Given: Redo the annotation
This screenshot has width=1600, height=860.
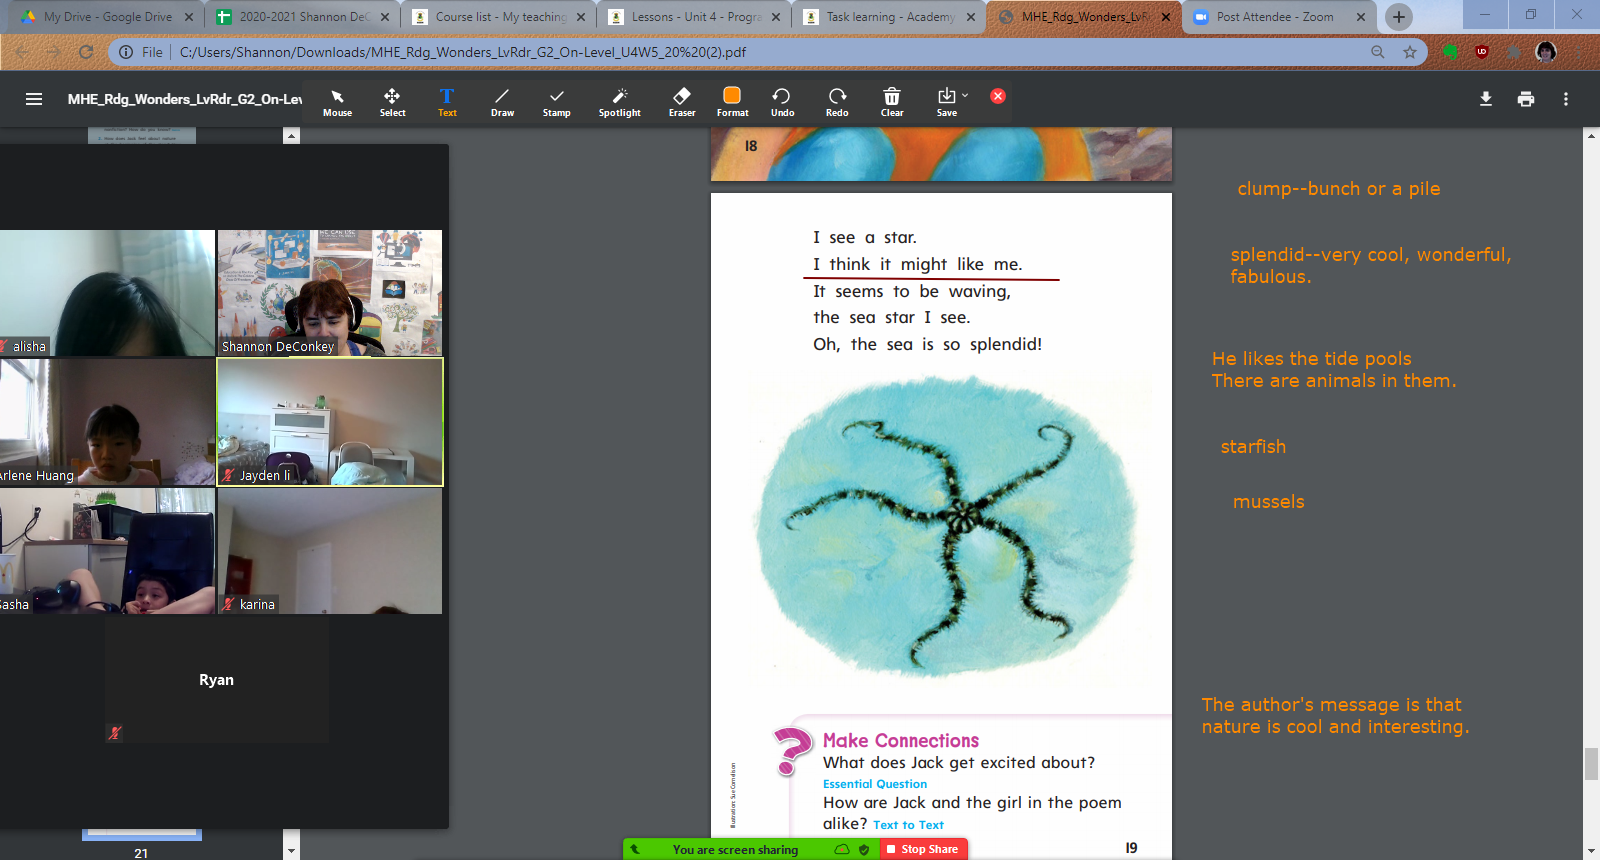Looking at the screenshot, I should coord(837,102).
